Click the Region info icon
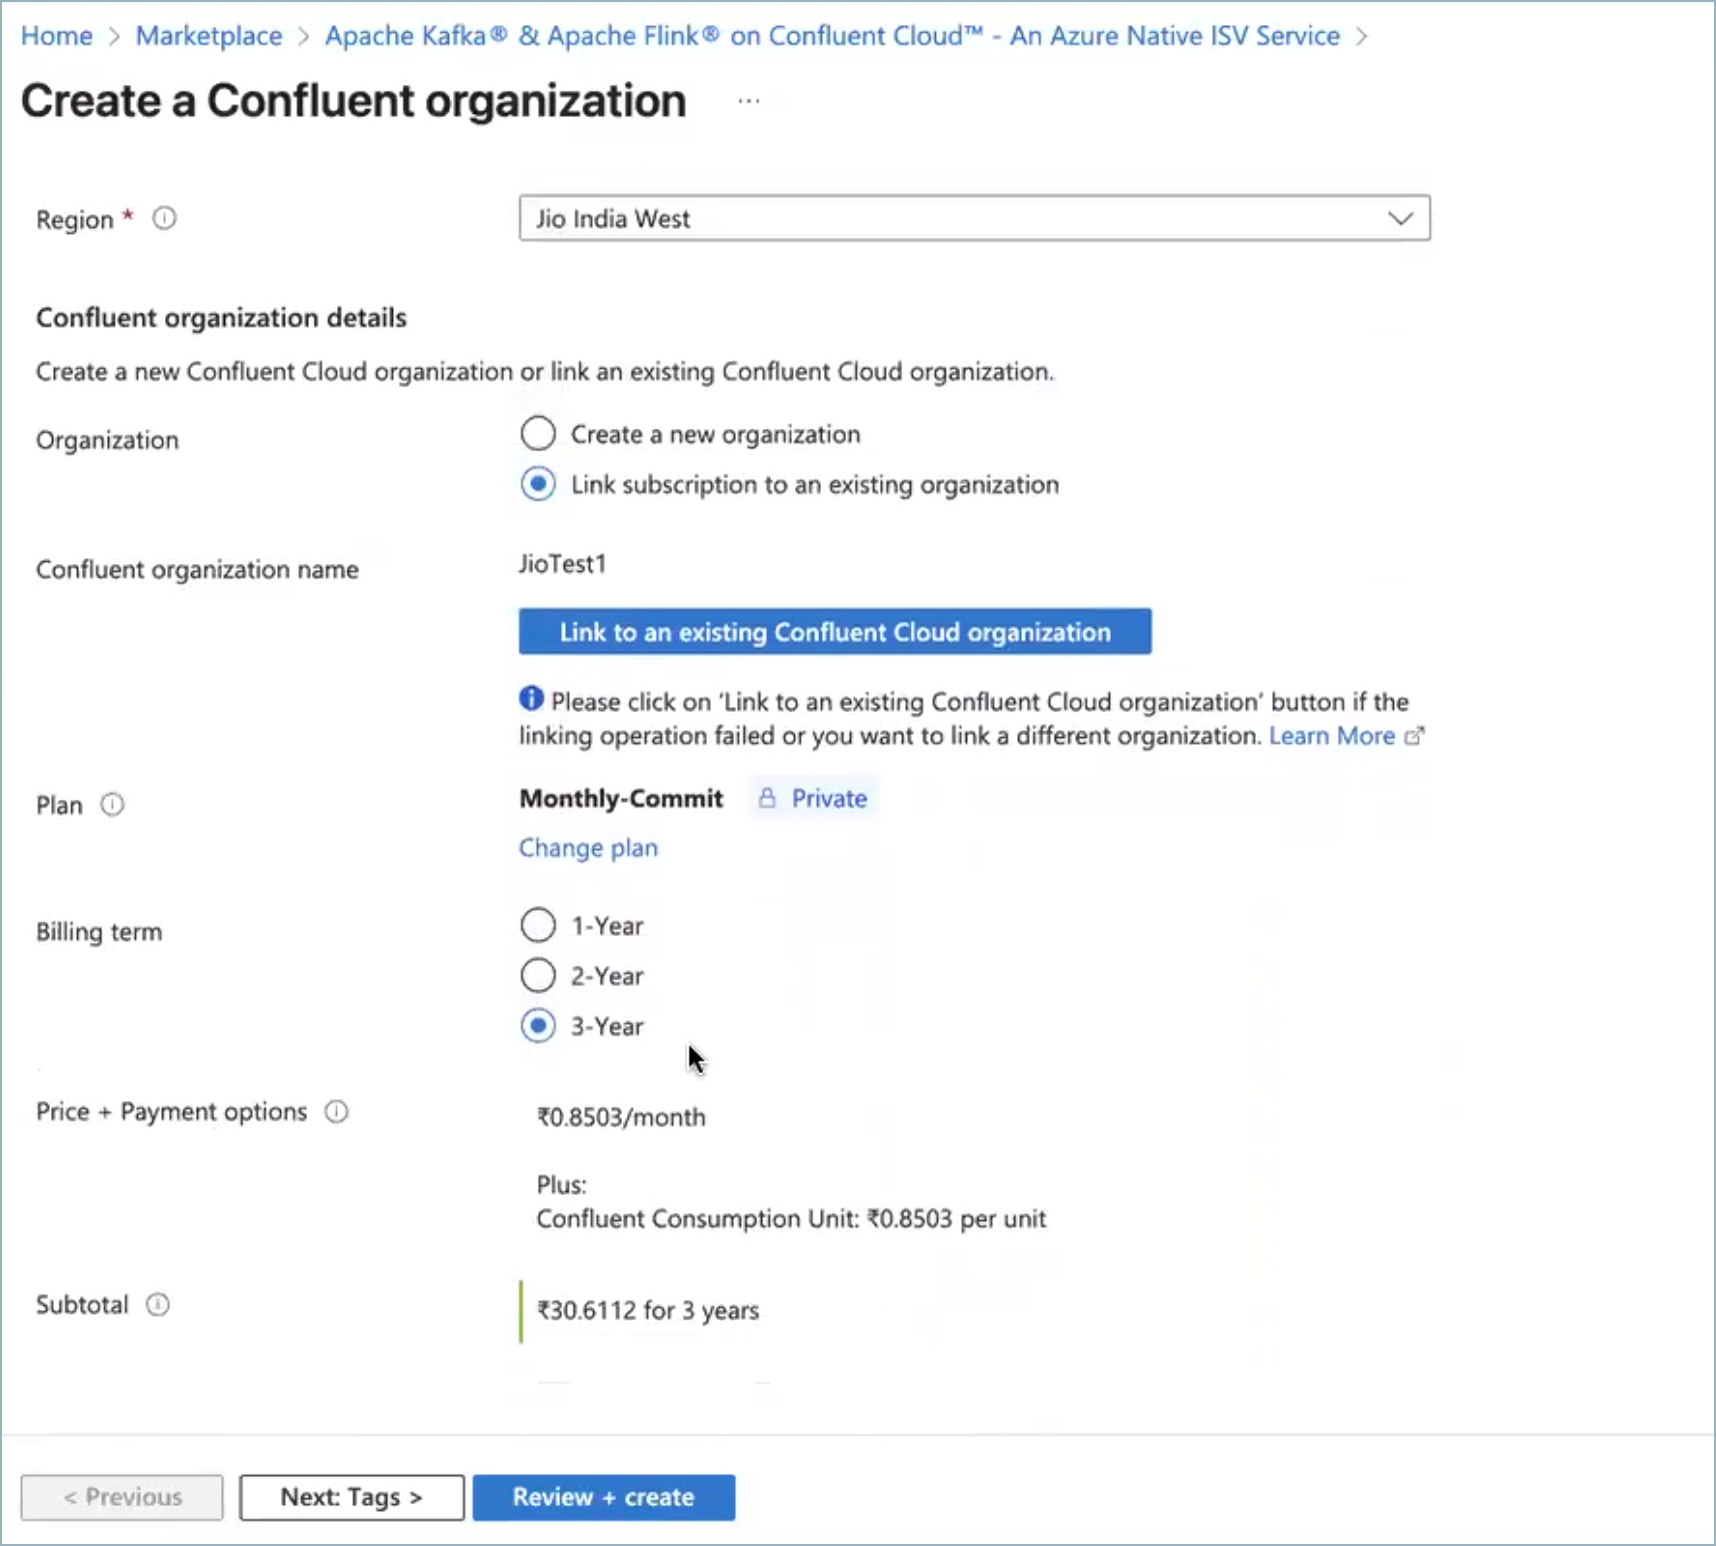 tap(164, 218)
